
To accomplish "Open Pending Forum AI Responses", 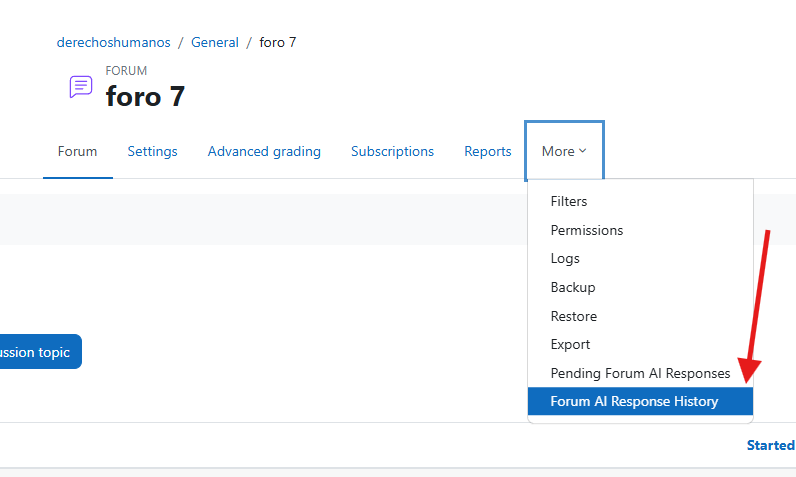I will [x=640, y=374].
